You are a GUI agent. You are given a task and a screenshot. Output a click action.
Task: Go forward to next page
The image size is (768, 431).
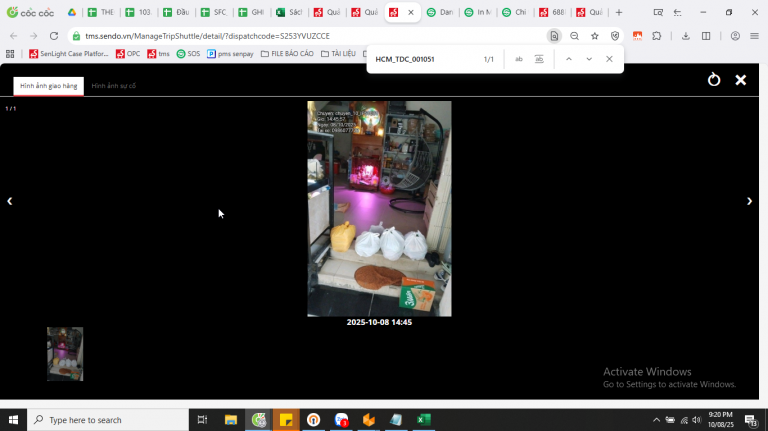[x=33, y=36]
